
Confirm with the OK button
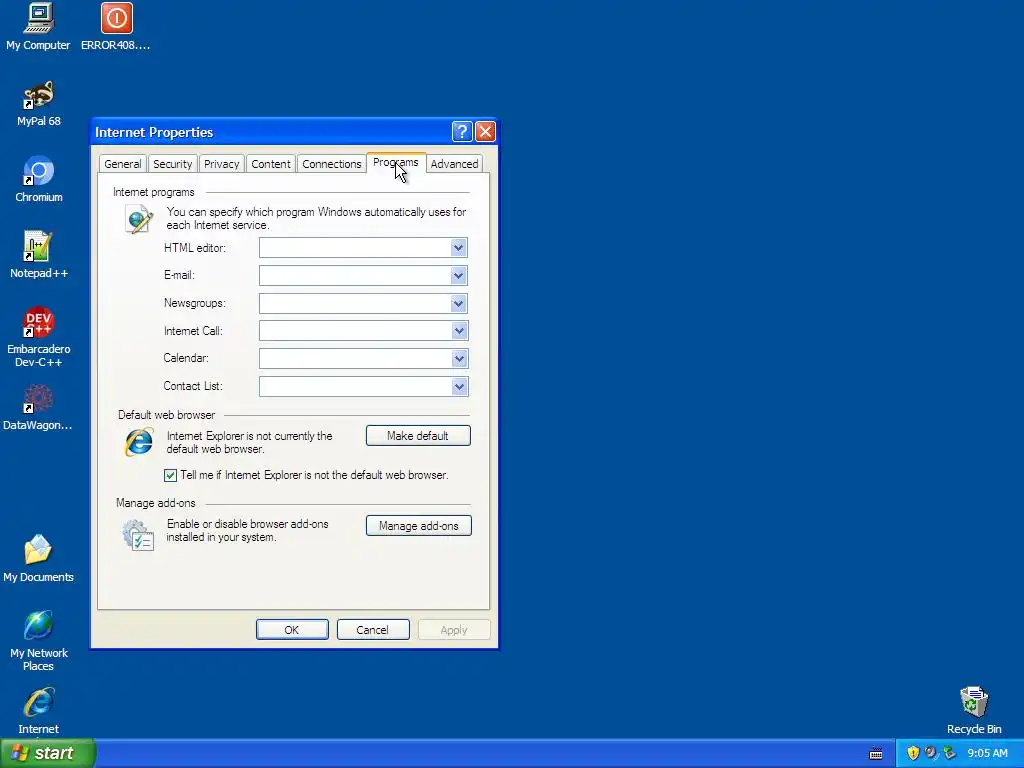pyautogui.click(x=292, y=630)
